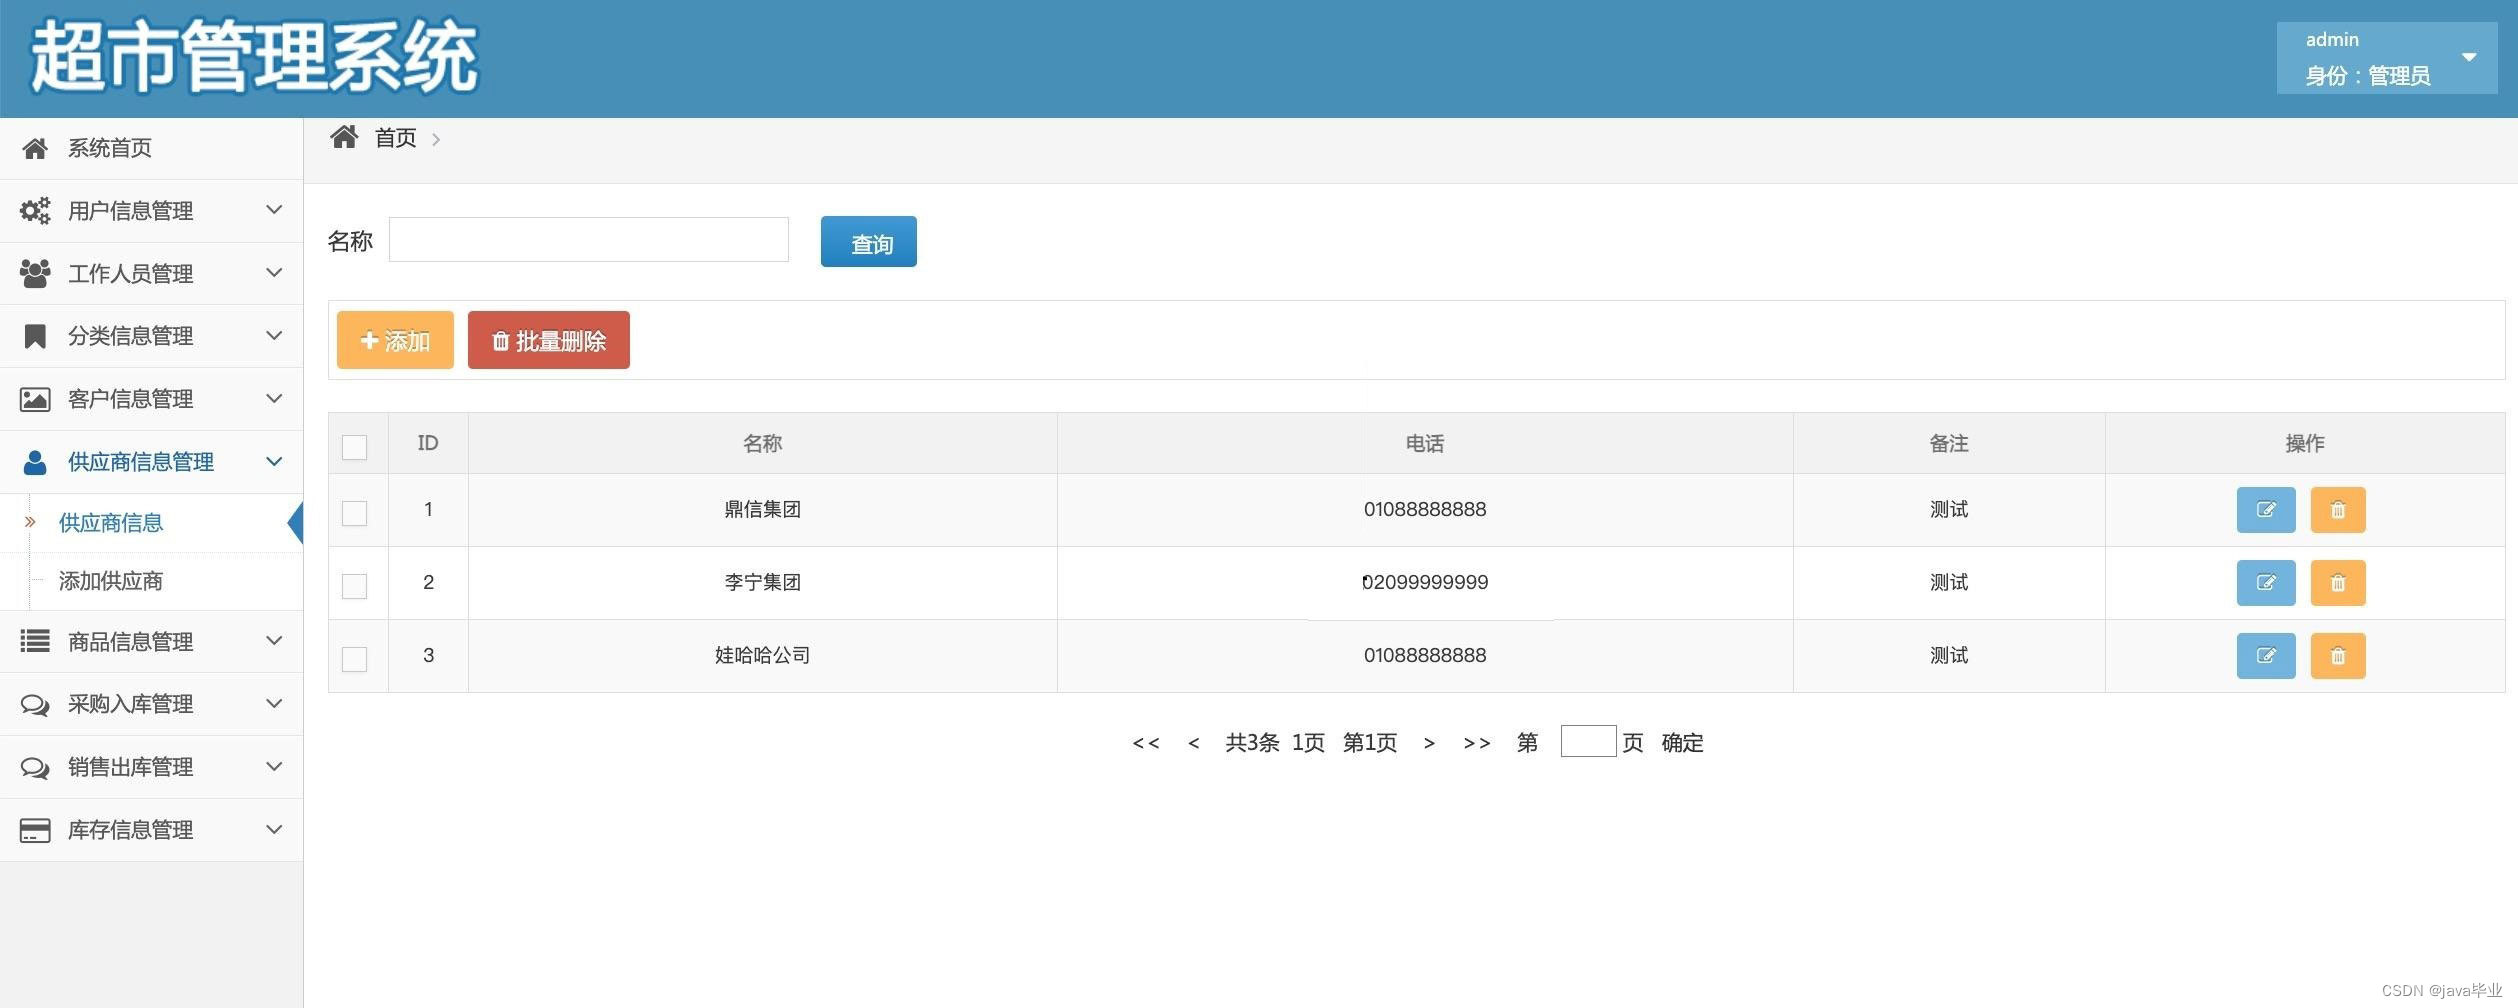The width and height of the screenshot is (2518, 1008).
Task: Click 确定 to jump to page
Action: pos(1683,743)
